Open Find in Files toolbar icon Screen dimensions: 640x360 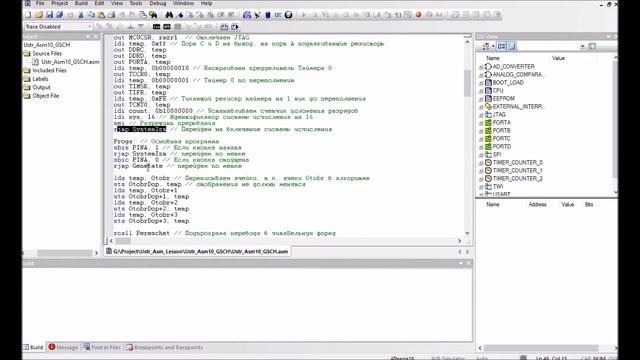coord(153,15)
